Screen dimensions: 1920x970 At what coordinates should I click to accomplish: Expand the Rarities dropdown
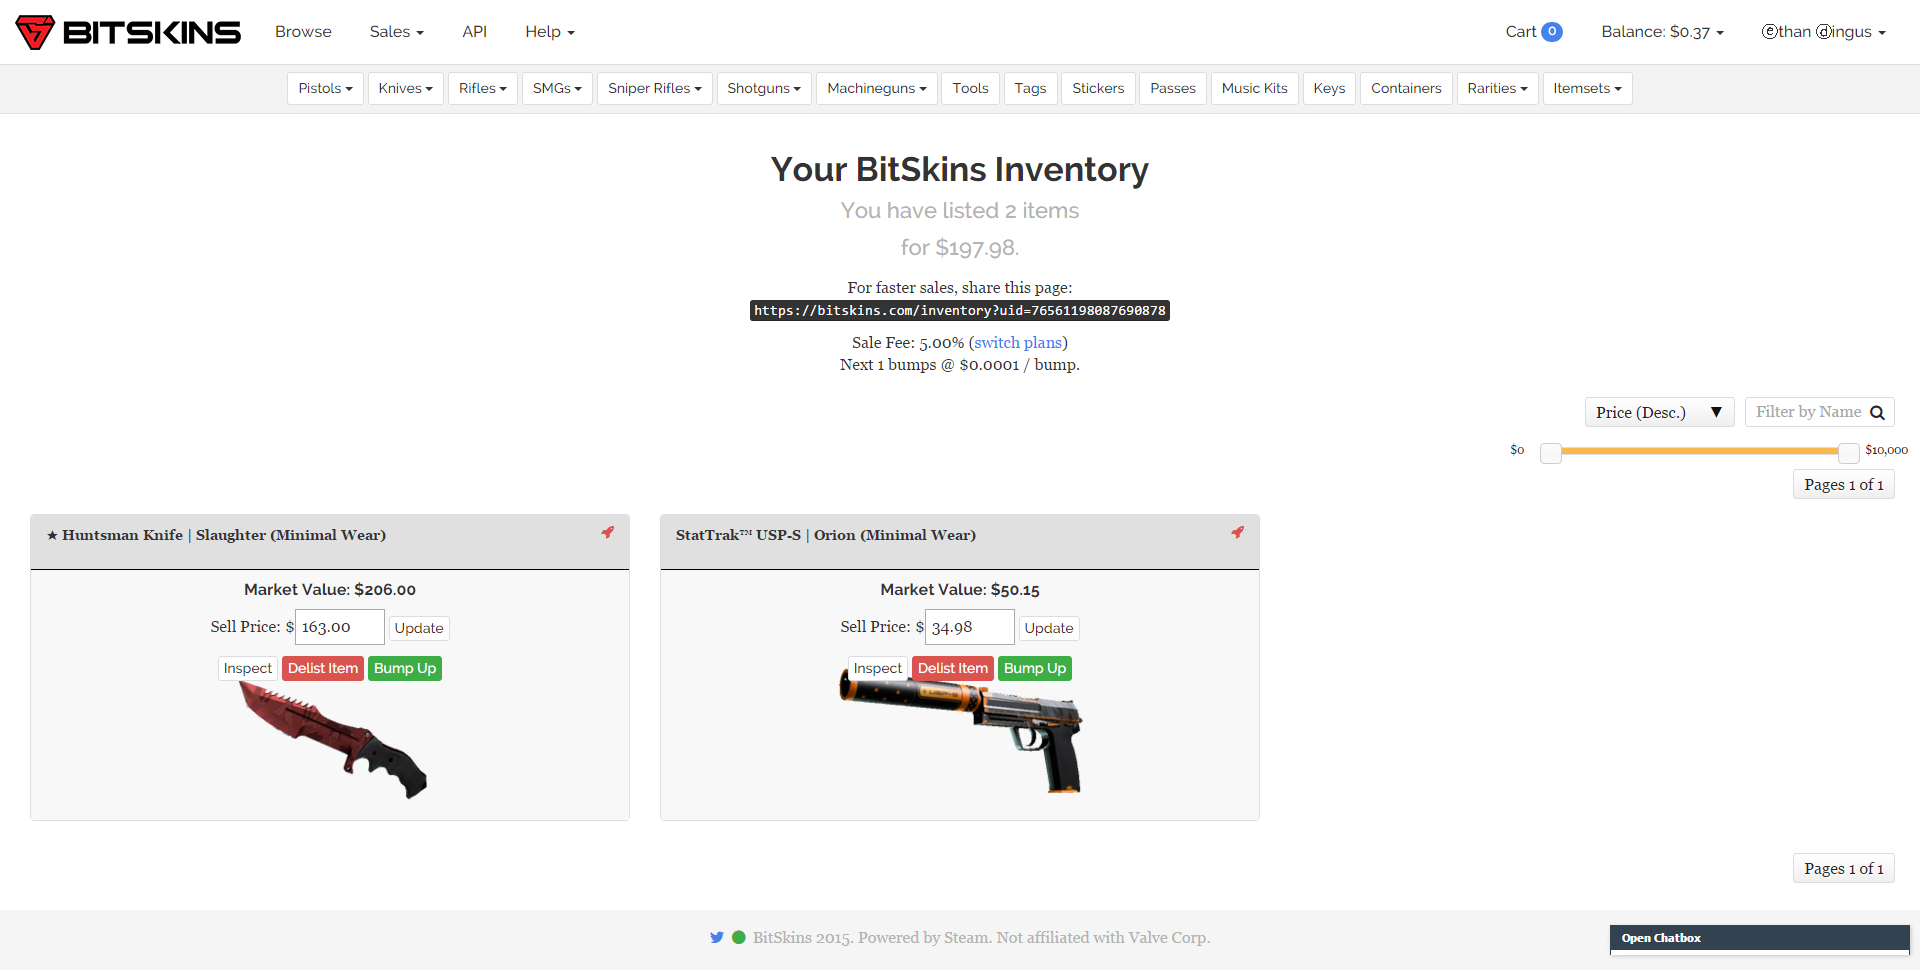1497,88
